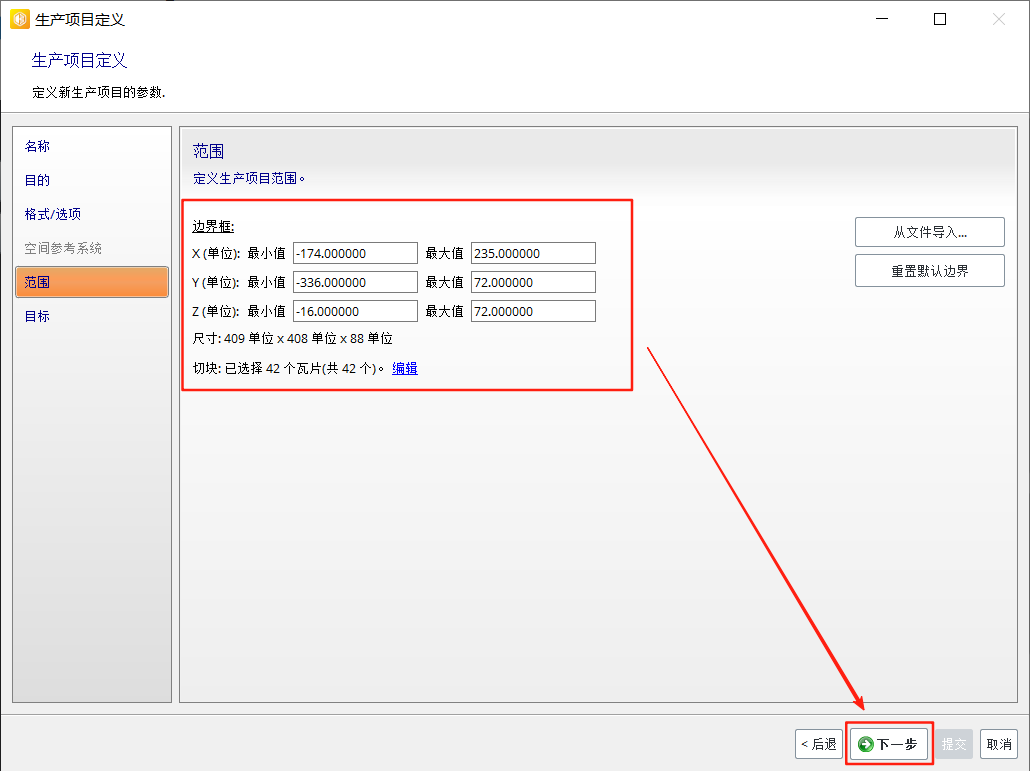This screenshot has height=771, width=1030.
Task: Minimize the 生产项目定义 window
Action: [881, 19]
